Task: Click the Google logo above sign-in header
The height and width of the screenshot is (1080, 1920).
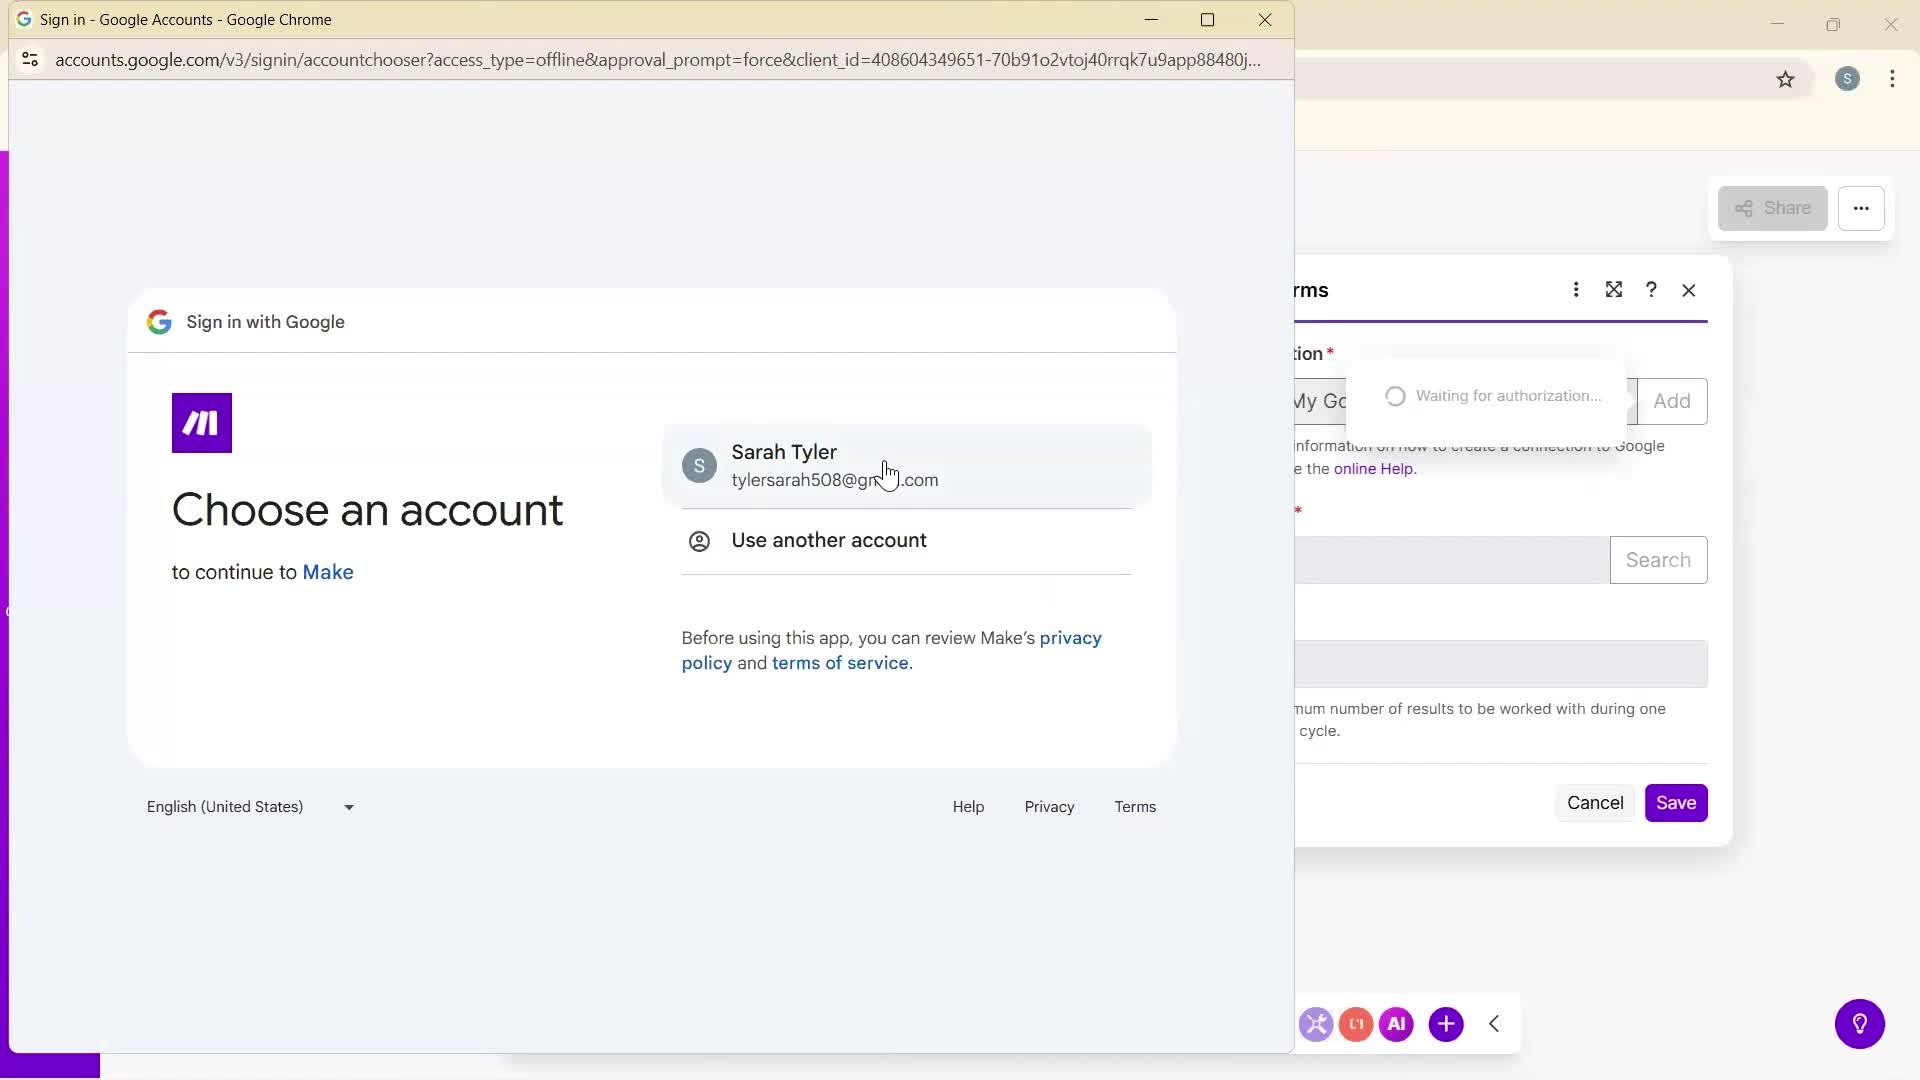Action: [x=158, y=322]
